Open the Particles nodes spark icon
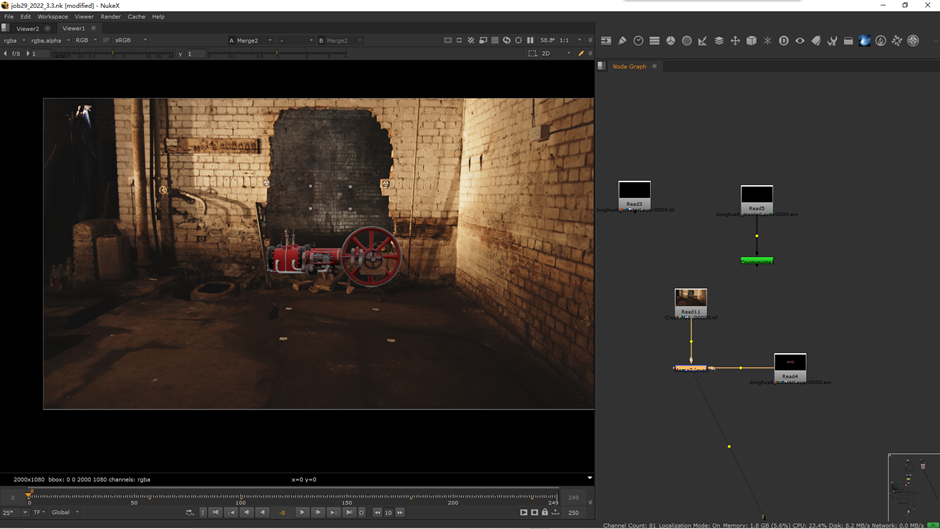The width and height of the screenshot is (940, 529). [x=767, y=41]
